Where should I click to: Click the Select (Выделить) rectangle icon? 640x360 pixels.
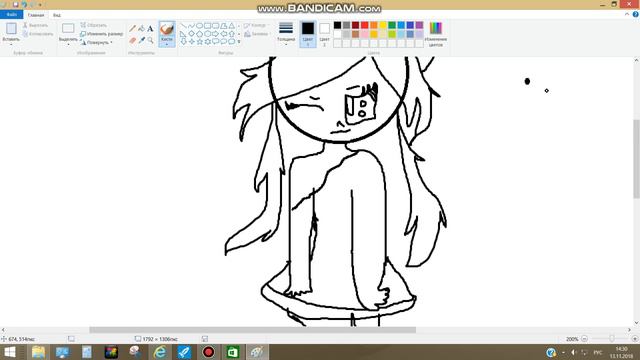(x=68, y=28)
